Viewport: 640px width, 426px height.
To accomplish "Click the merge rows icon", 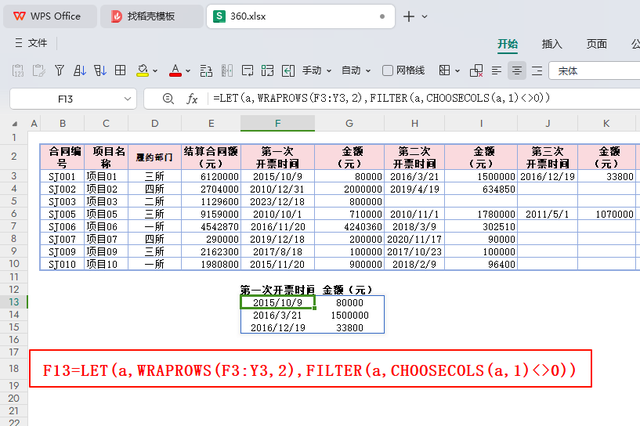I will click(x=206, y=71).
